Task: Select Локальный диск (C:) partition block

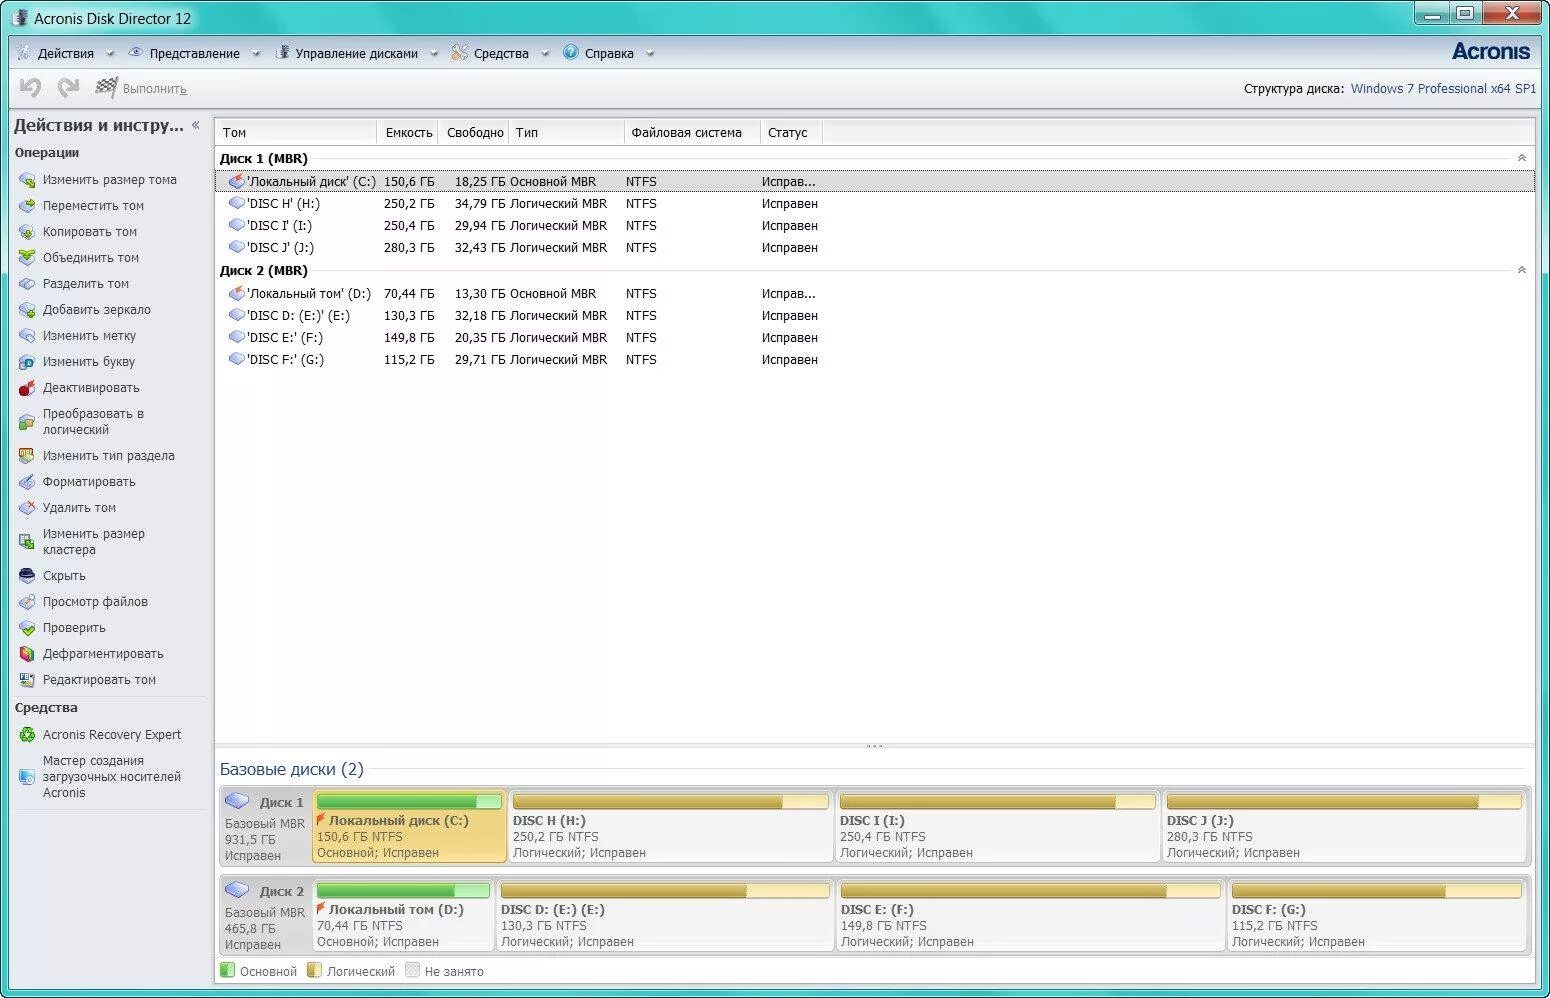Action: tap(410, 826)
